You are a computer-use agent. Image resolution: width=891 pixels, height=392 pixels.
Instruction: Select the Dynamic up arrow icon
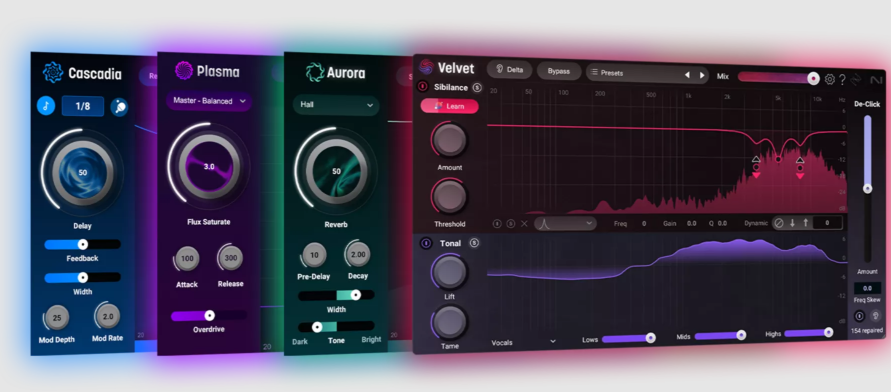[805, 223]
